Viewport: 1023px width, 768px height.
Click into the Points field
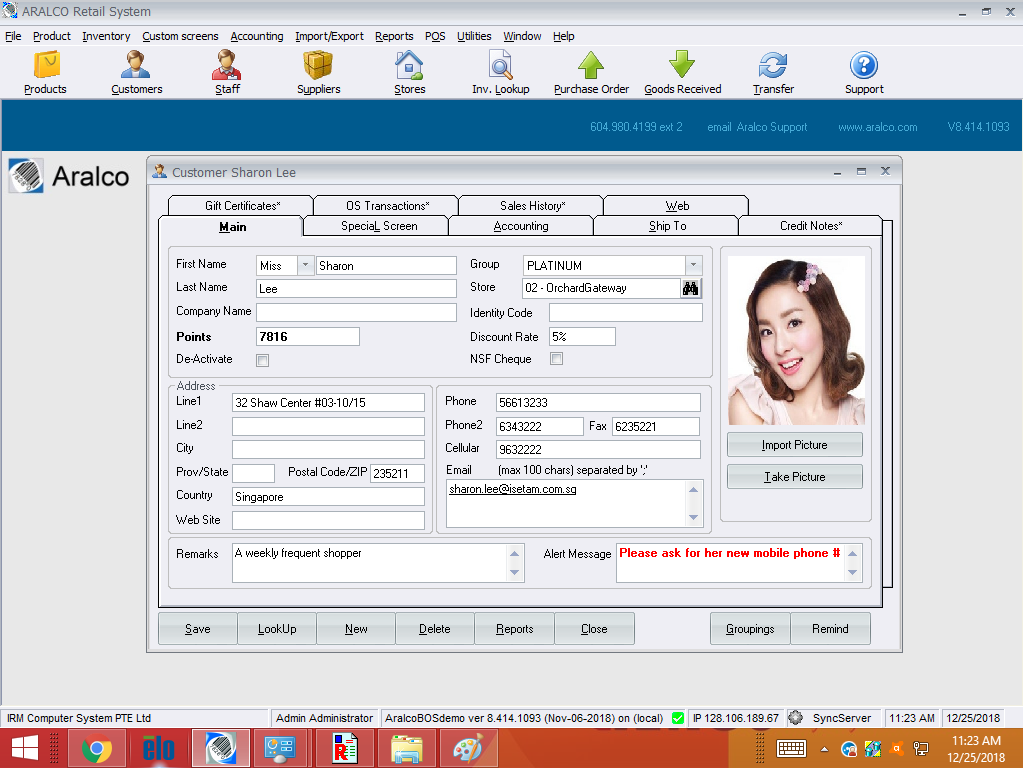click(308, 337)
